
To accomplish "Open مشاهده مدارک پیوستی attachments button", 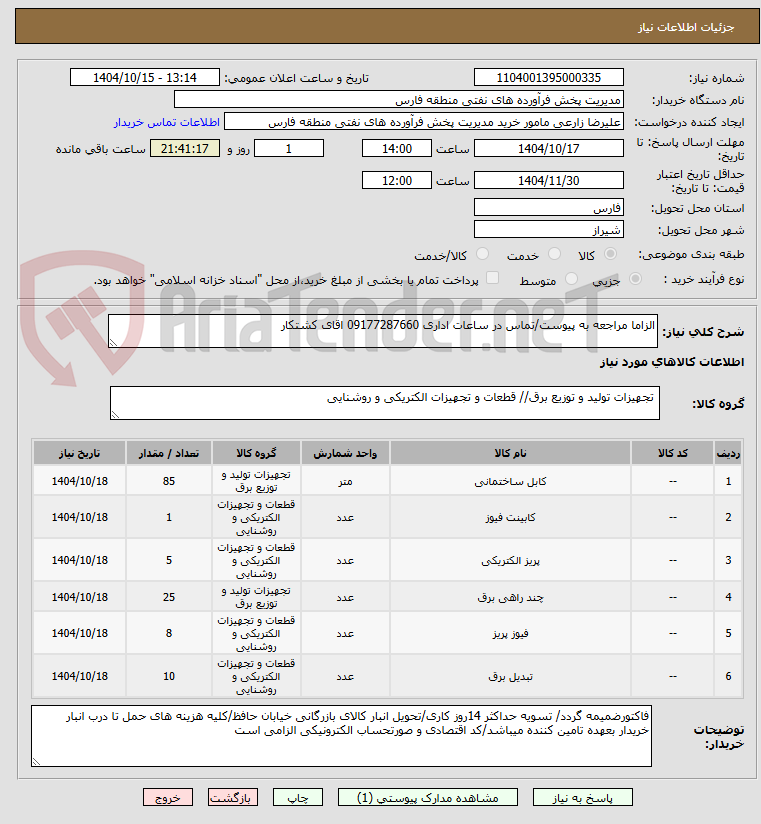I will 427,797.
